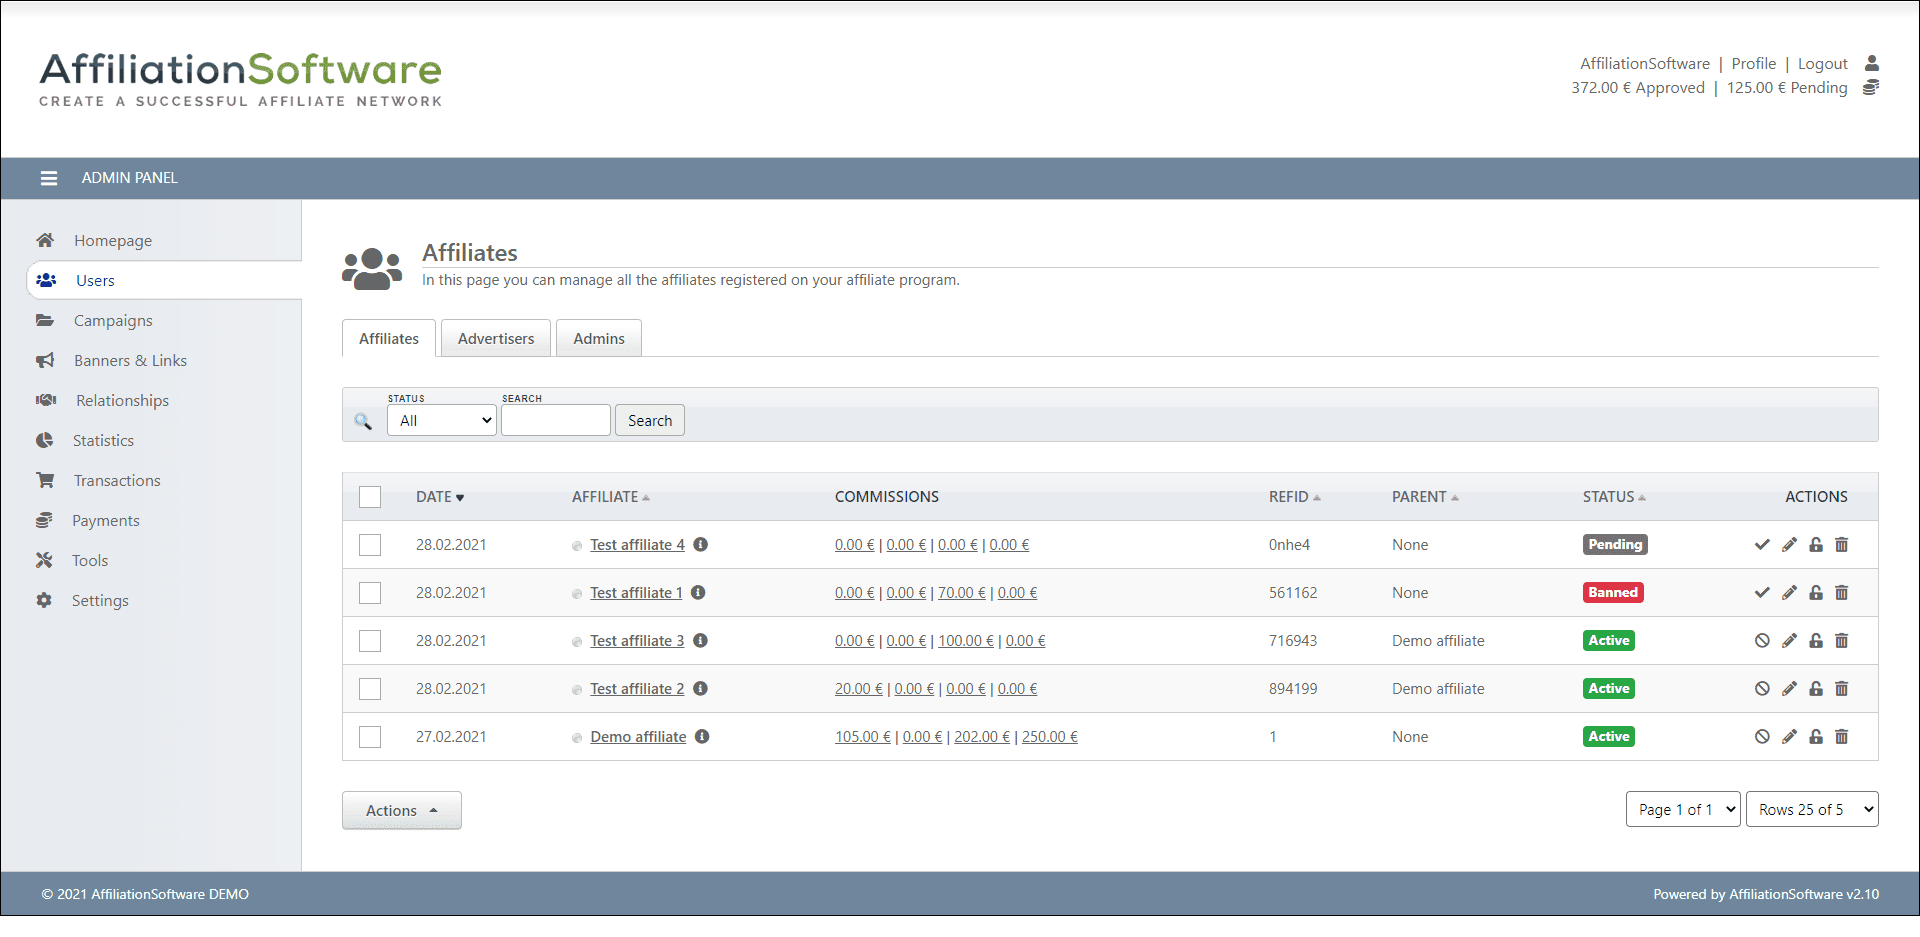Screen dimensions: 1920x937
Task: Approve Test affiliate 4 with checkmark icon
Action: click(x=1762, y=545)
